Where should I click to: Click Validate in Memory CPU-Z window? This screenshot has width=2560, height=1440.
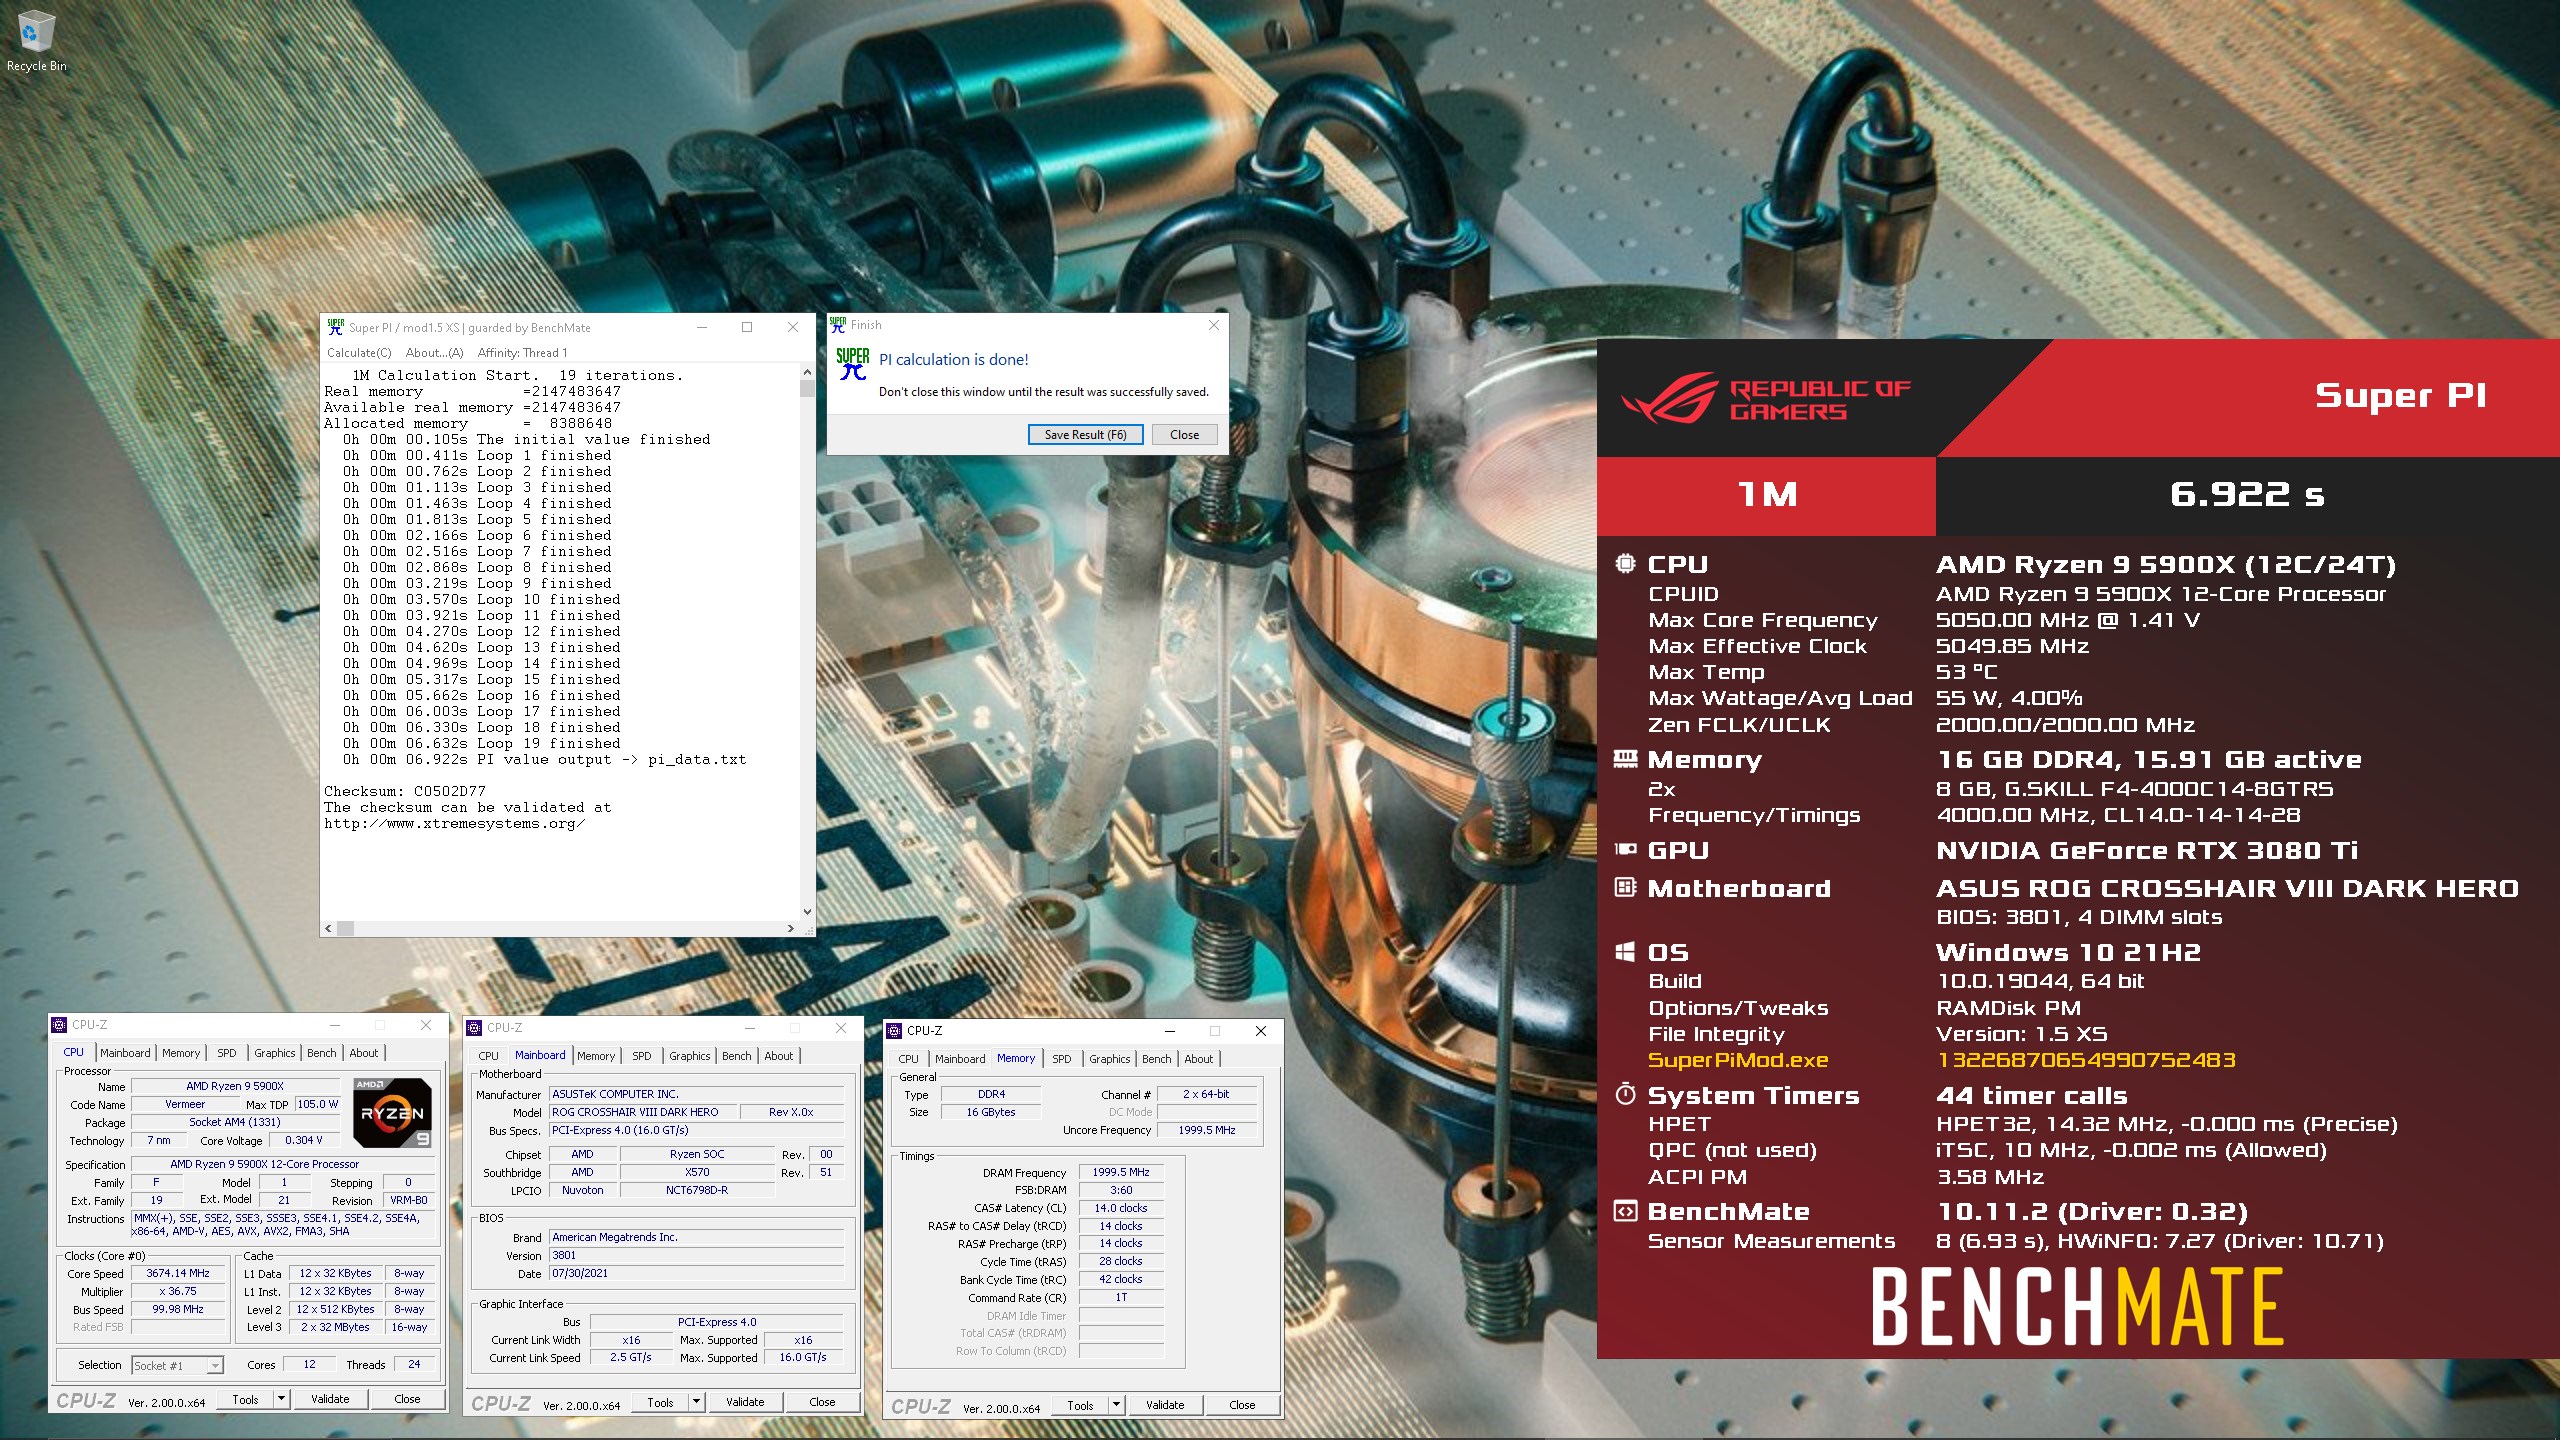click(1165, 1405)
